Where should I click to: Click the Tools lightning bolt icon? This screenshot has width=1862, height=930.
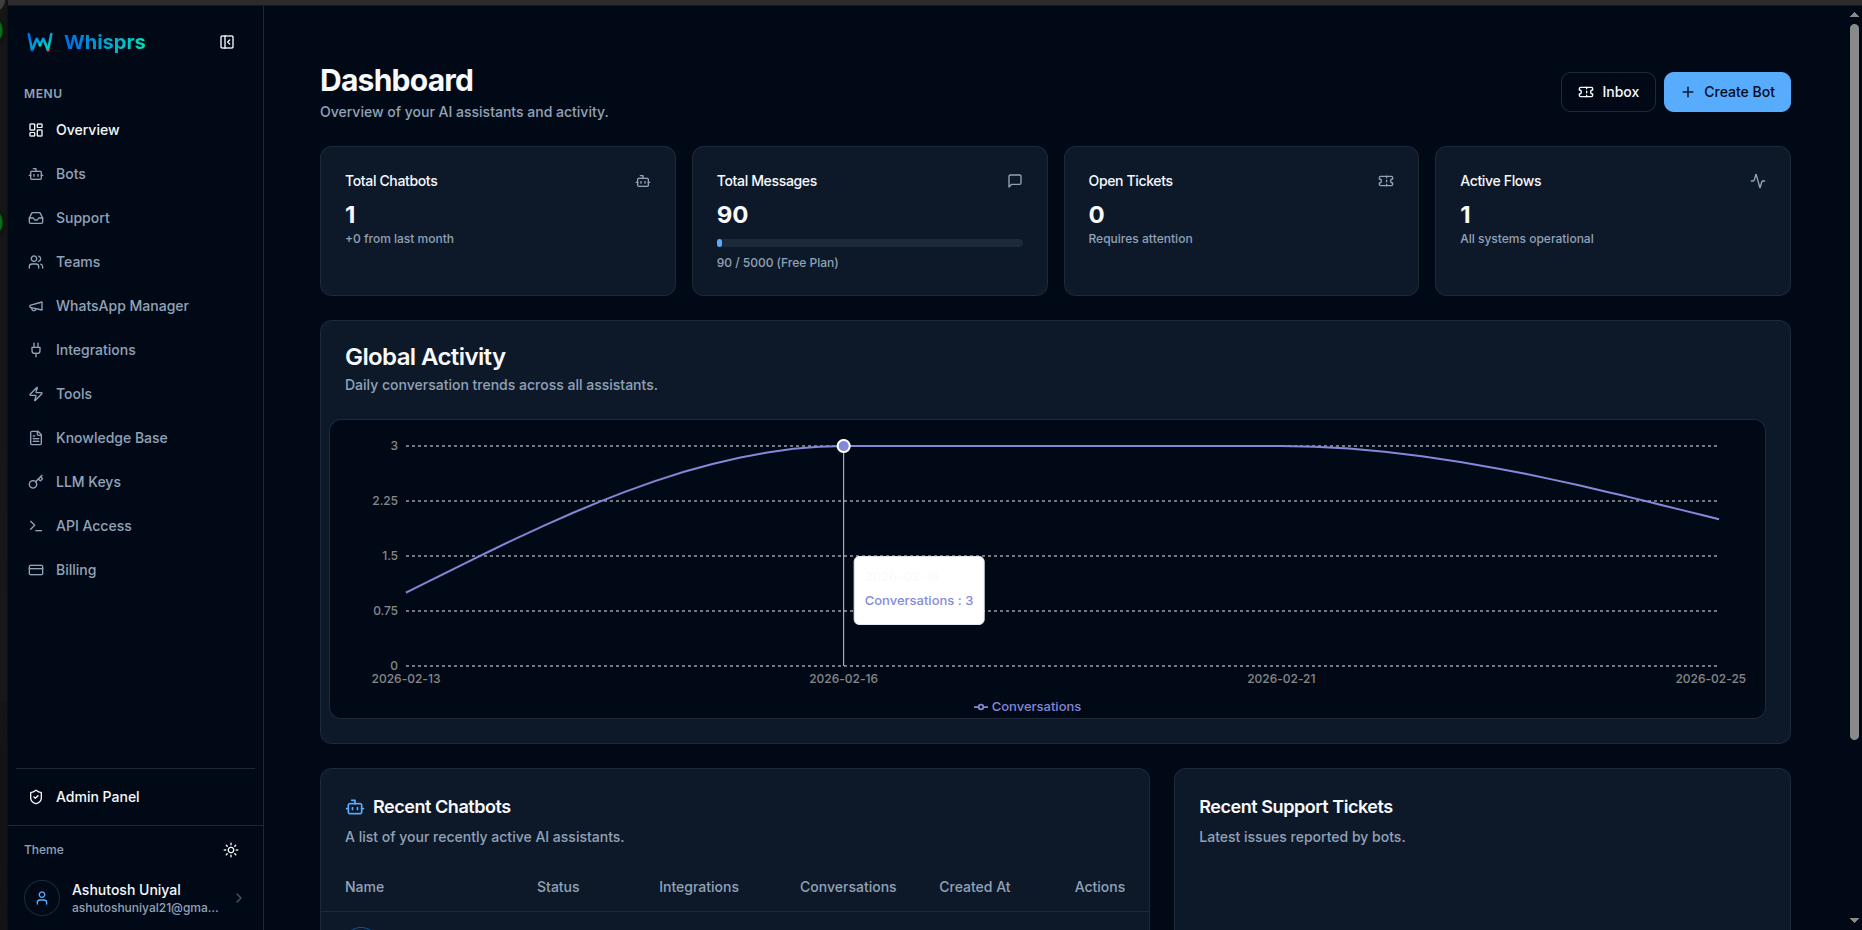tap(36, 394)
